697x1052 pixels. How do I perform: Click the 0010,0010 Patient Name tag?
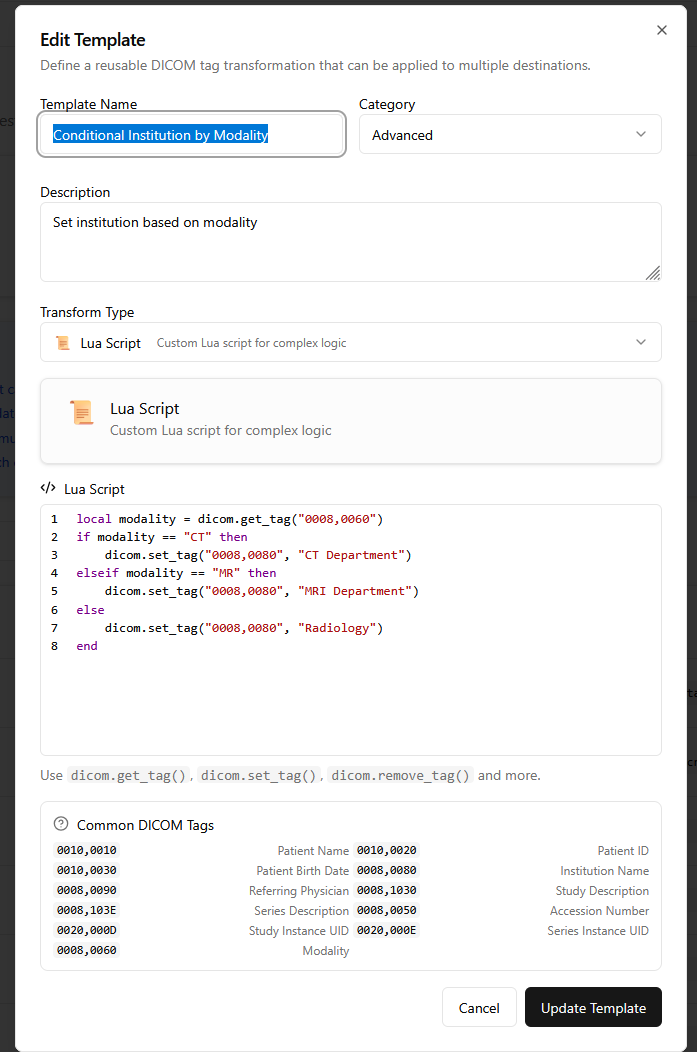85,851
